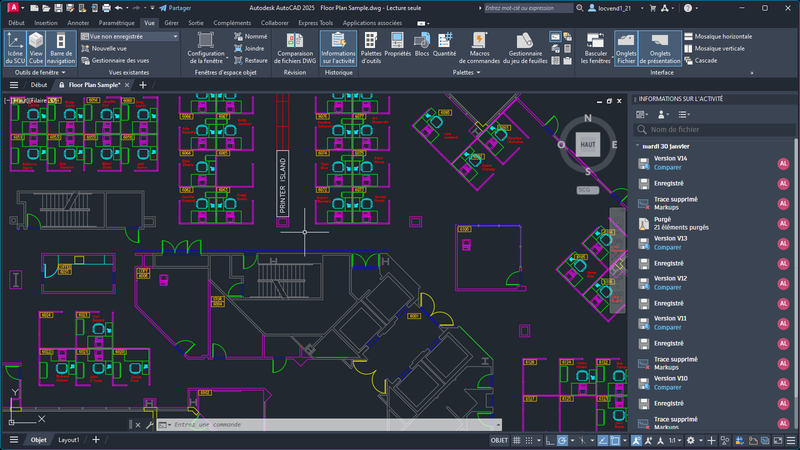Click Basculer les fenêtres icon
Image resolution: width=800 pixels, height=450 pixels.
tap(595, 41)
